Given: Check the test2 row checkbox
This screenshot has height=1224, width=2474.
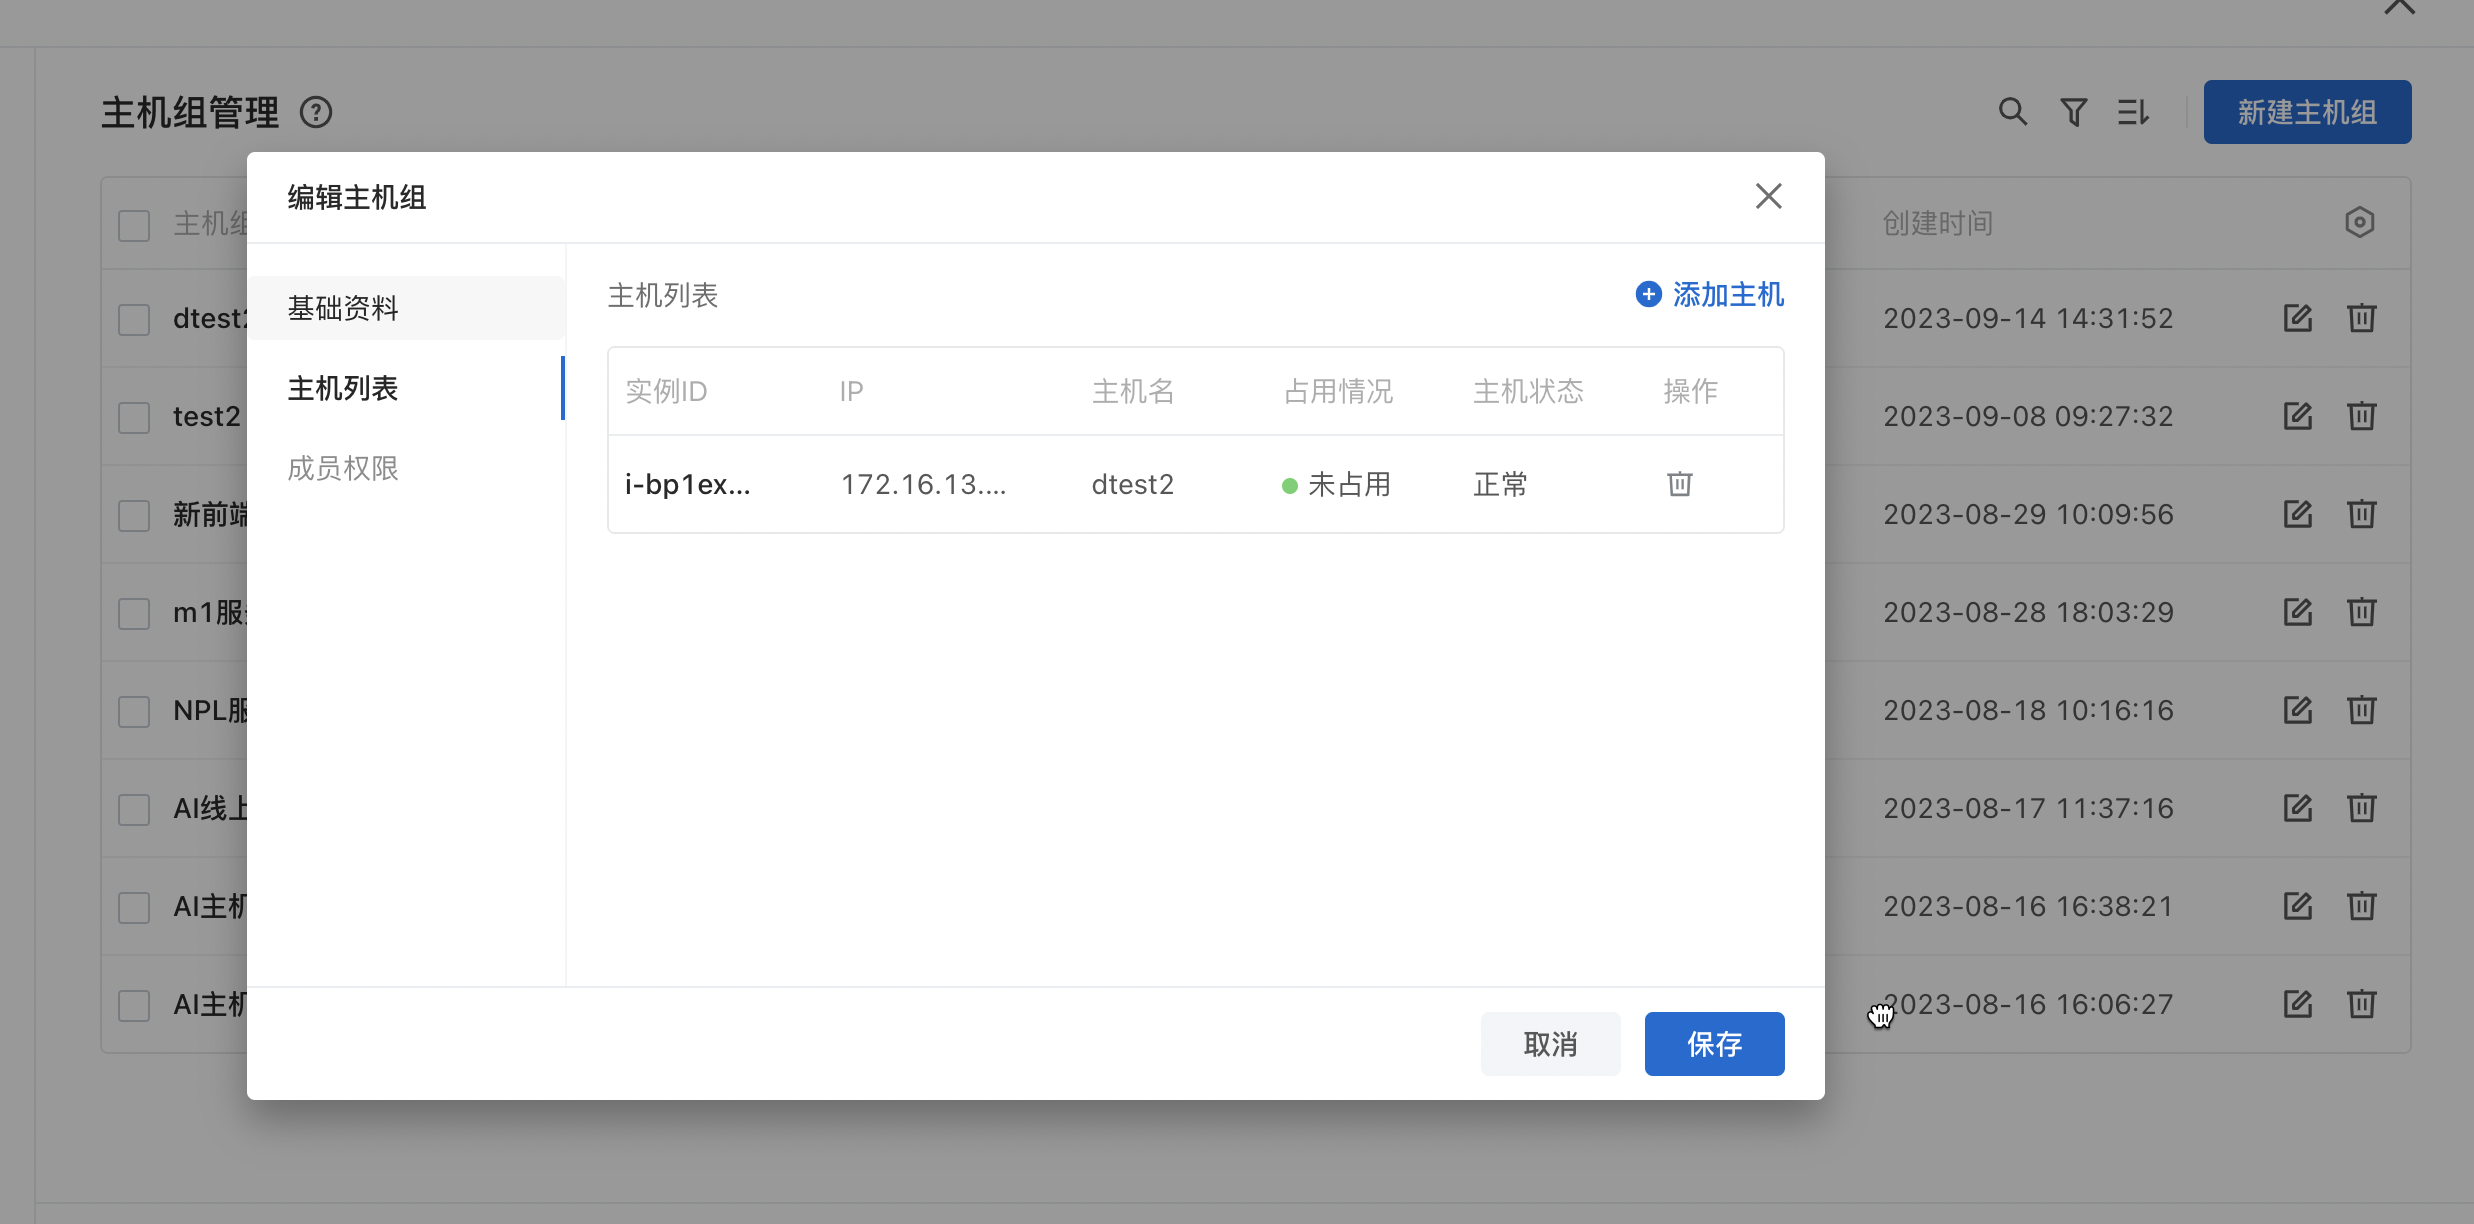Looking at the screenshot, I should coord(134,417).
